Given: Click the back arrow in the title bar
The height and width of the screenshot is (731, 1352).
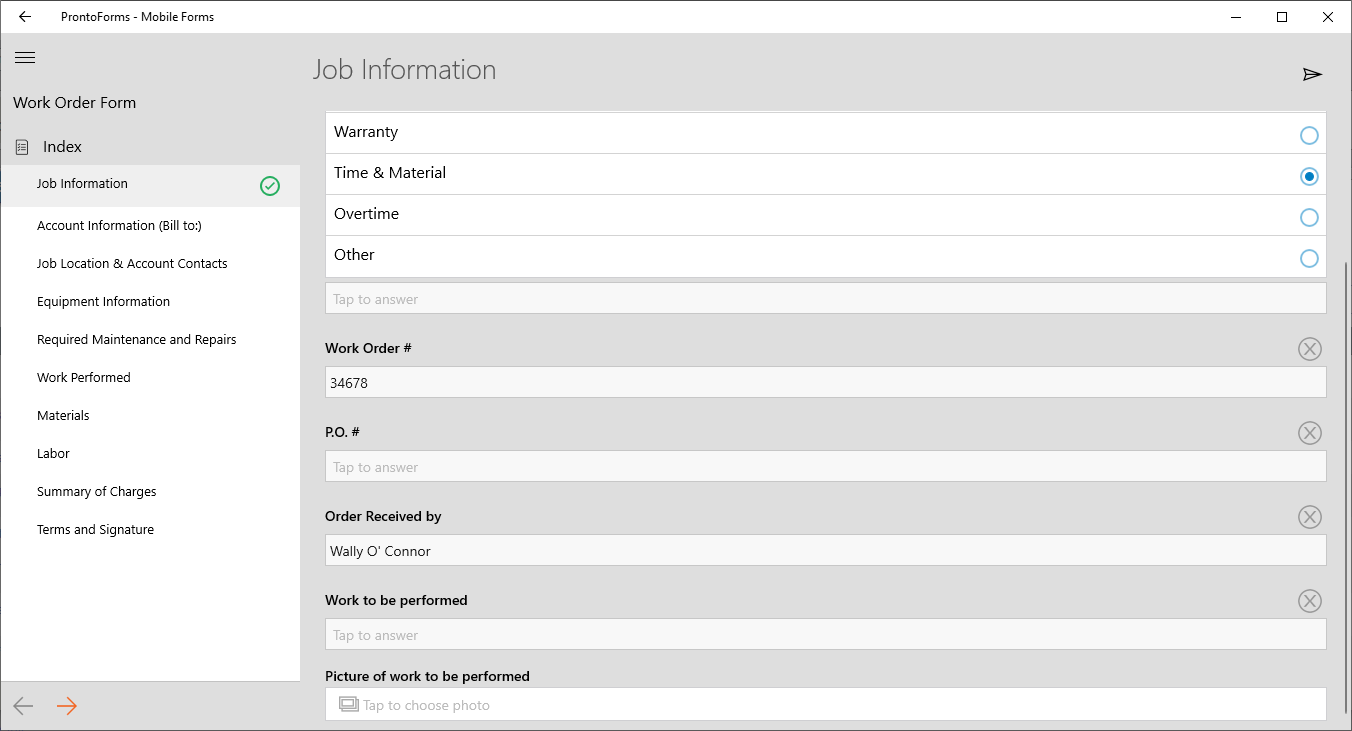Looking at the screenshot, I should tap(24, 16).
